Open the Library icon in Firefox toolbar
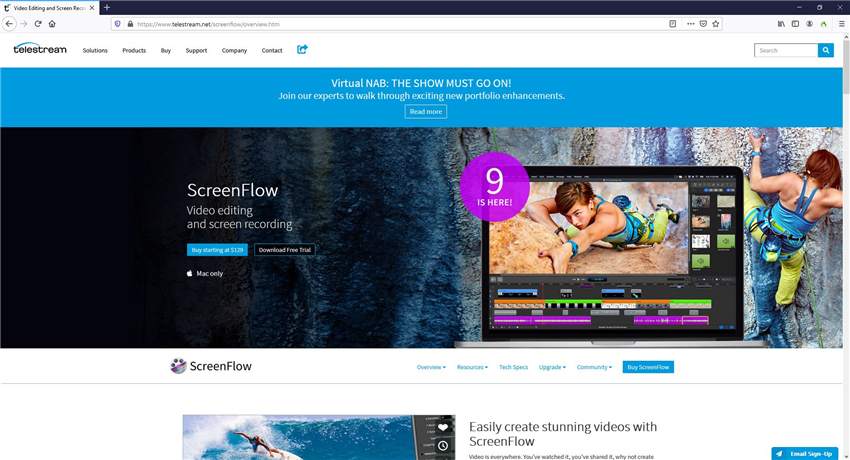Viewport: 850px width, 460px height. (781, 24)
